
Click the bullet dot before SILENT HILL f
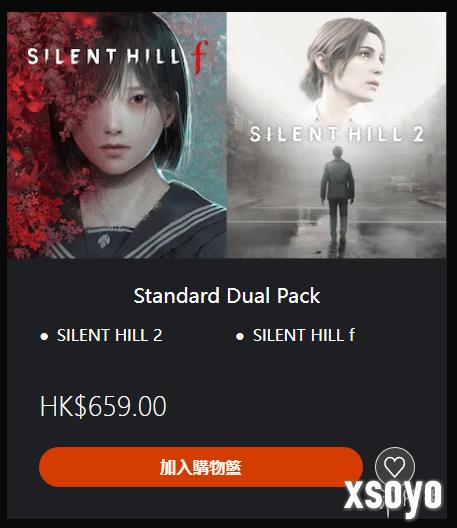click(240, 336)
